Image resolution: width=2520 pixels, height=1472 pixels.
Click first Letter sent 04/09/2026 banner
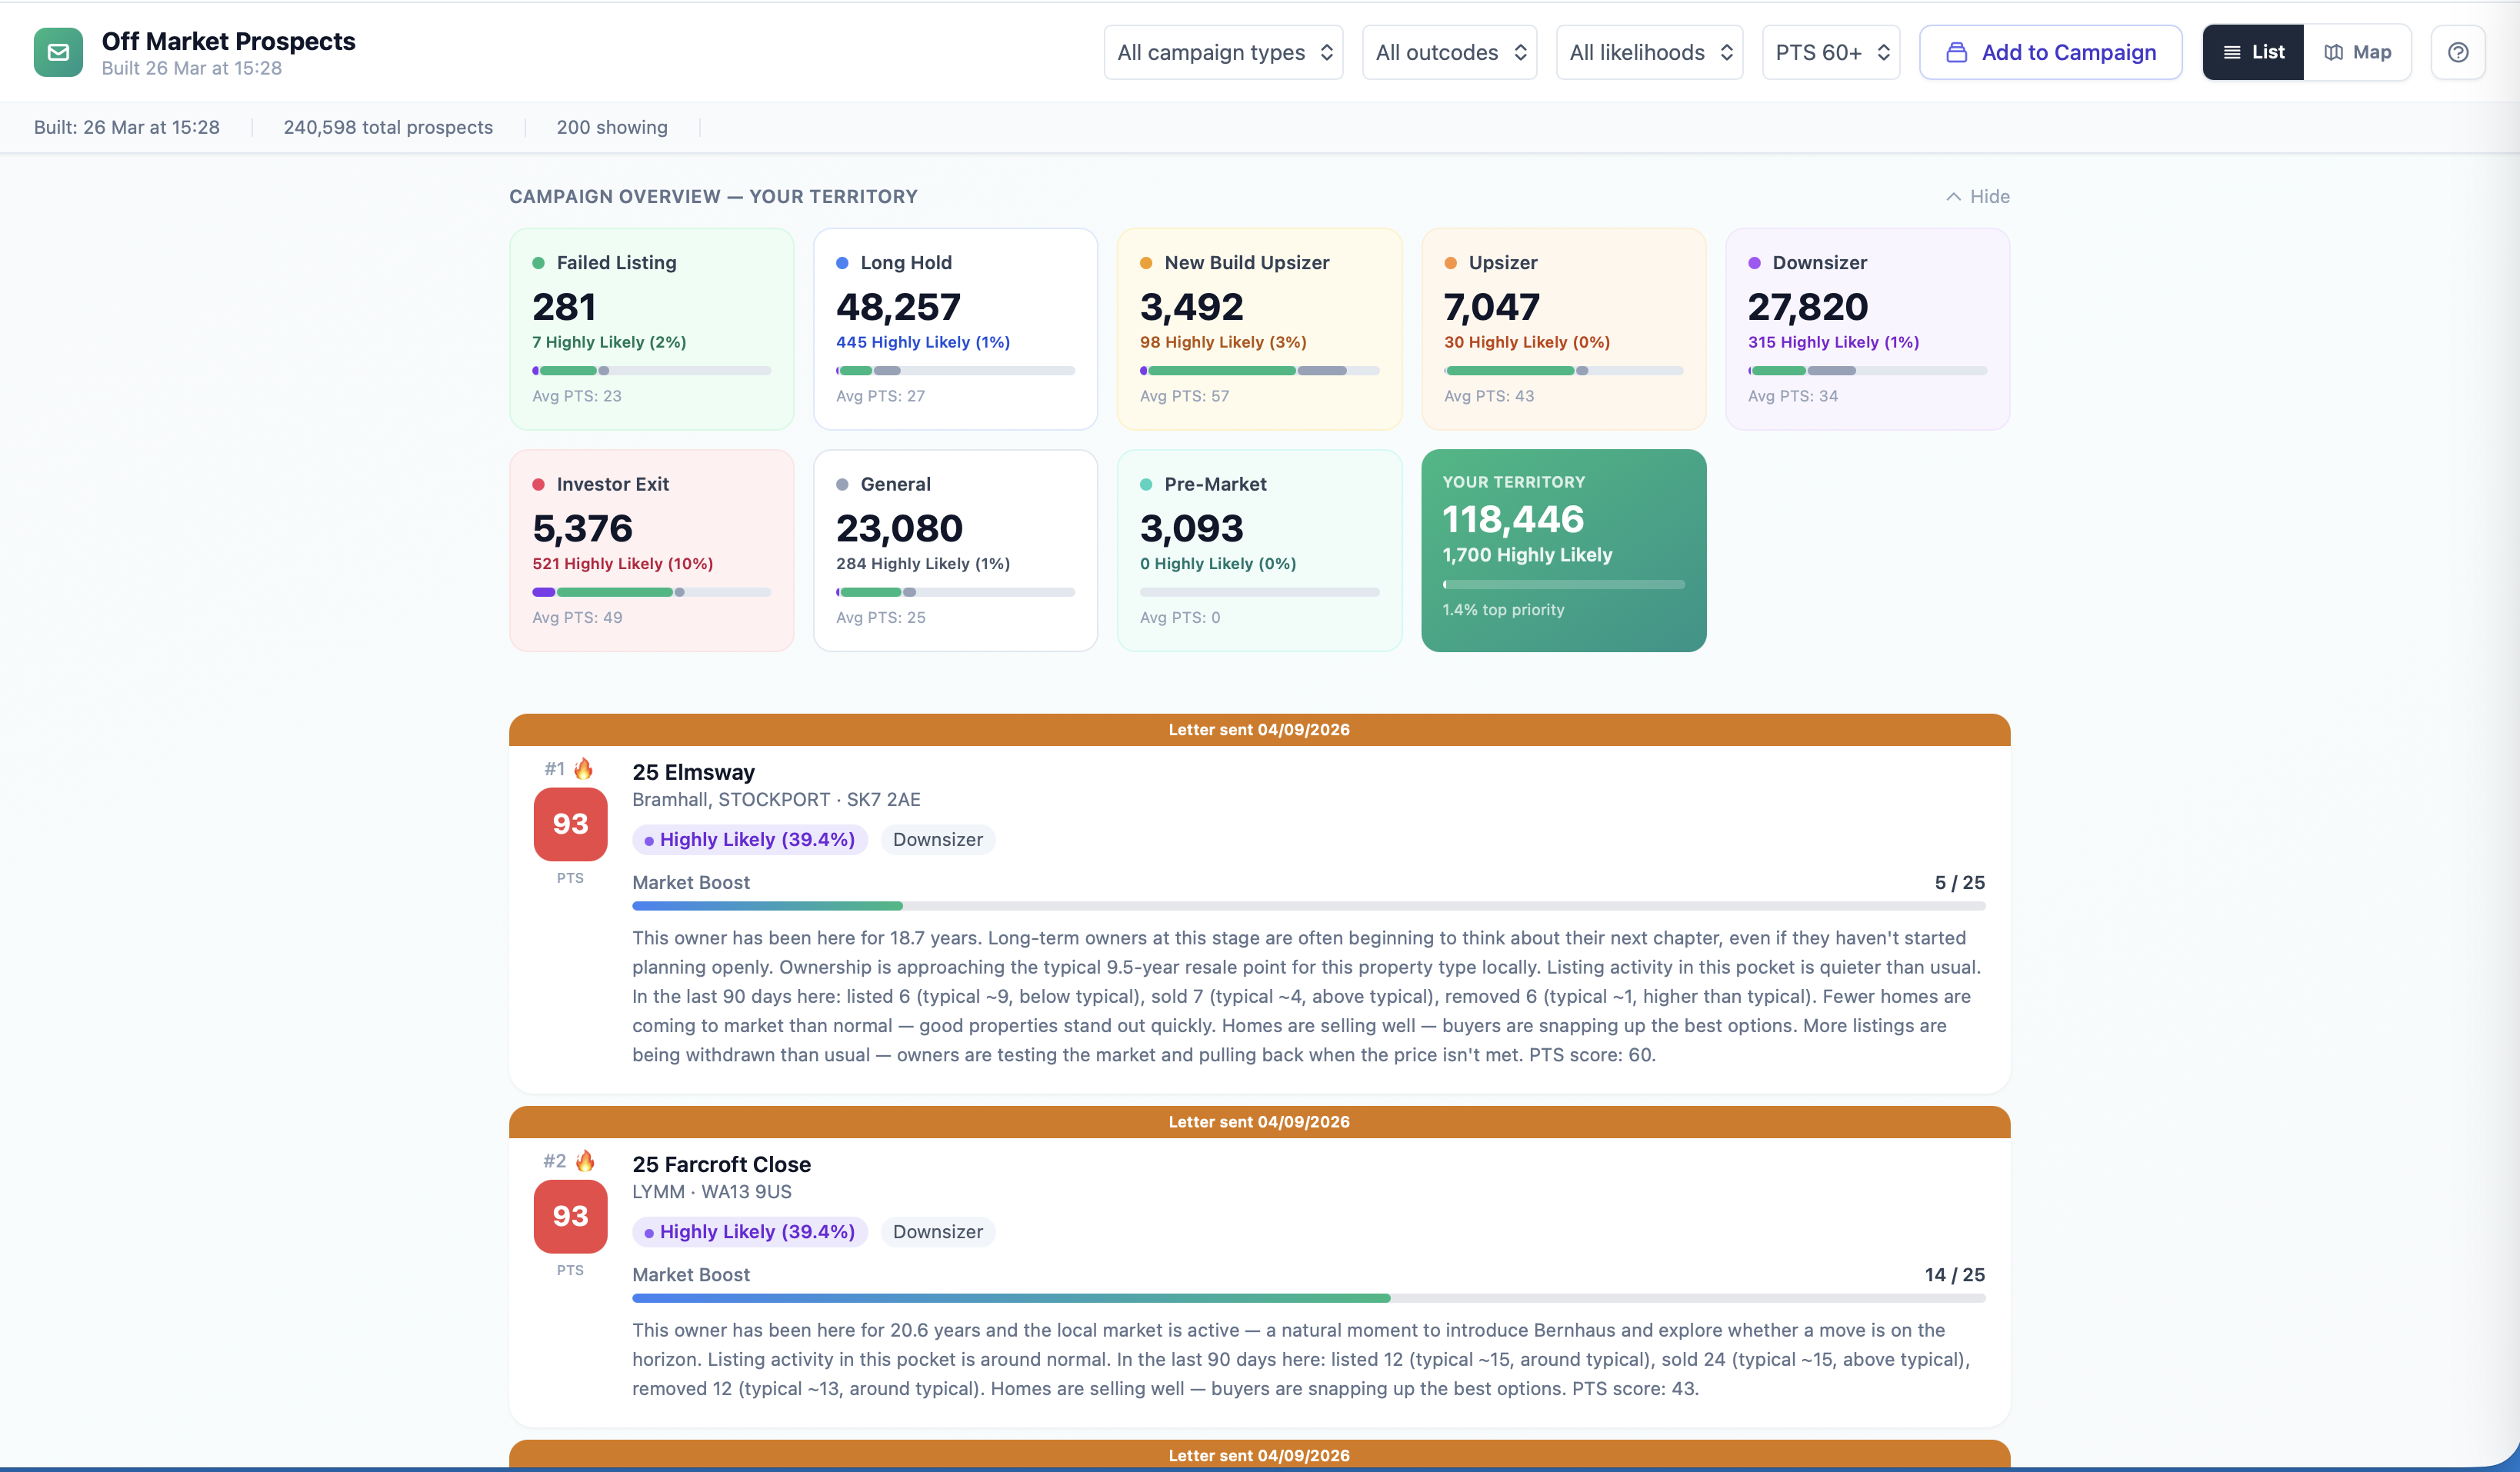[1259, 730]
